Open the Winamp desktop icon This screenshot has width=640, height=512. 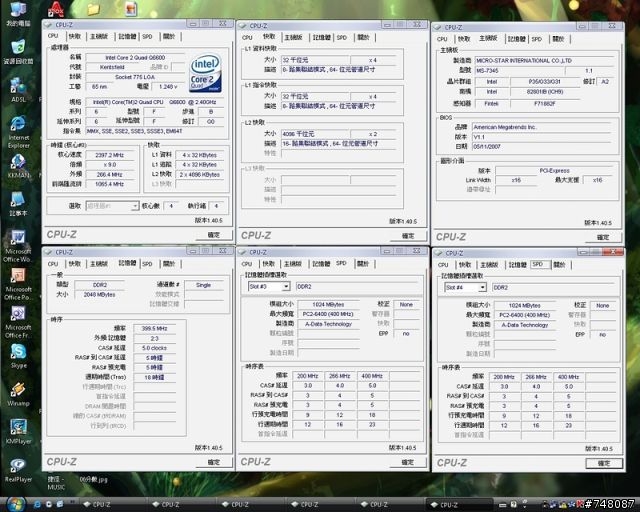(18, 394)
